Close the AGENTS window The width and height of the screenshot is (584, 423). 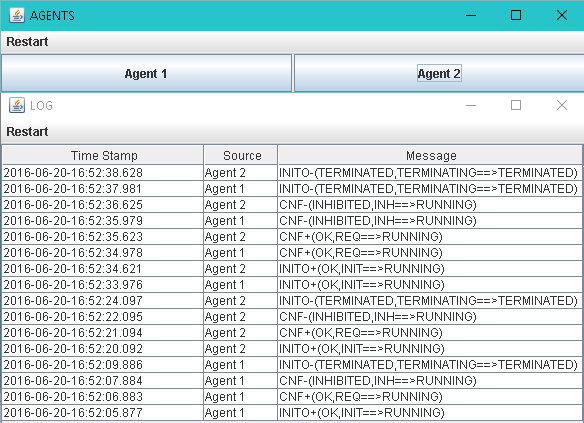[562, 15]
